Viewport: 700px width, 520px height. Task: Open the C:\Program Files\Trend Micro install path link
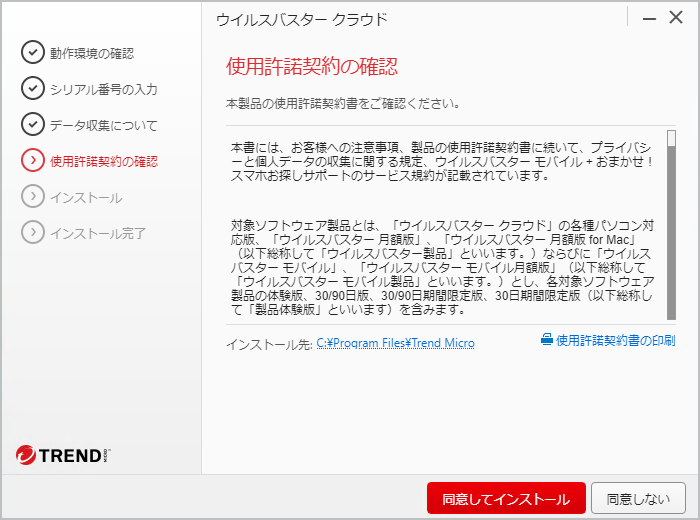pyautogui.click(x=395, y=343)
